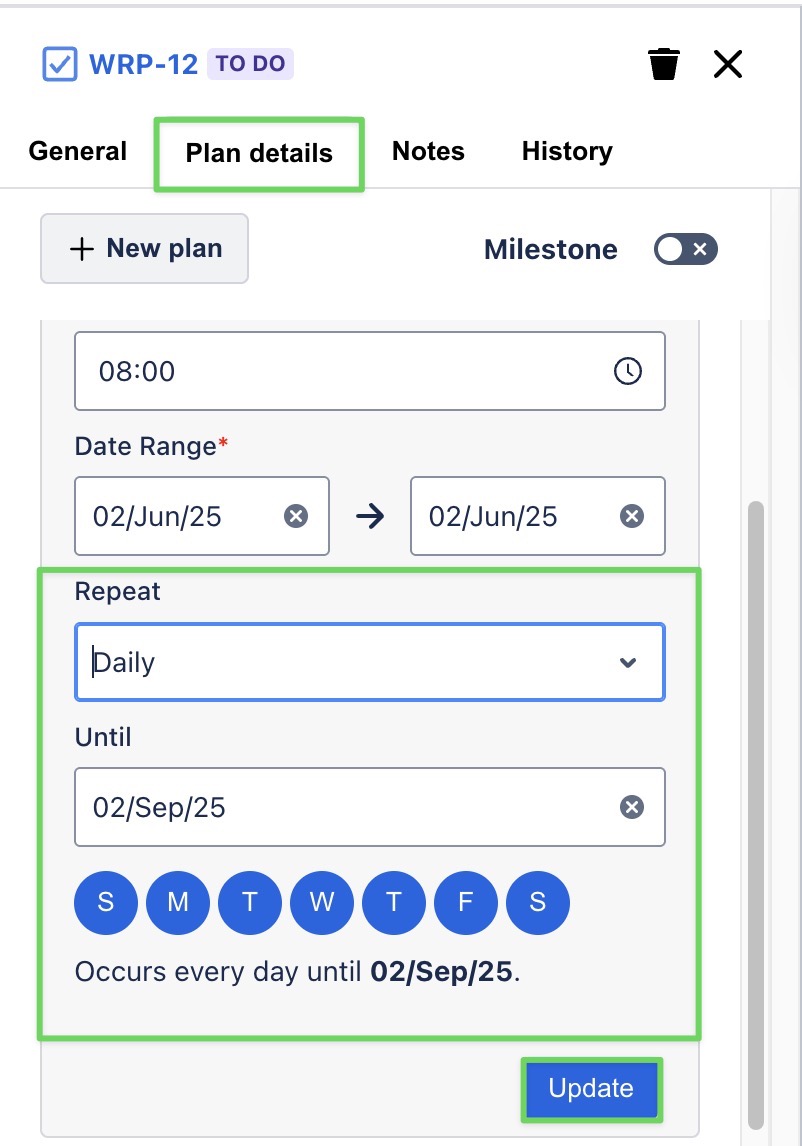
Task: Deselect Monday in repeat days
Action: click(178, 902)
